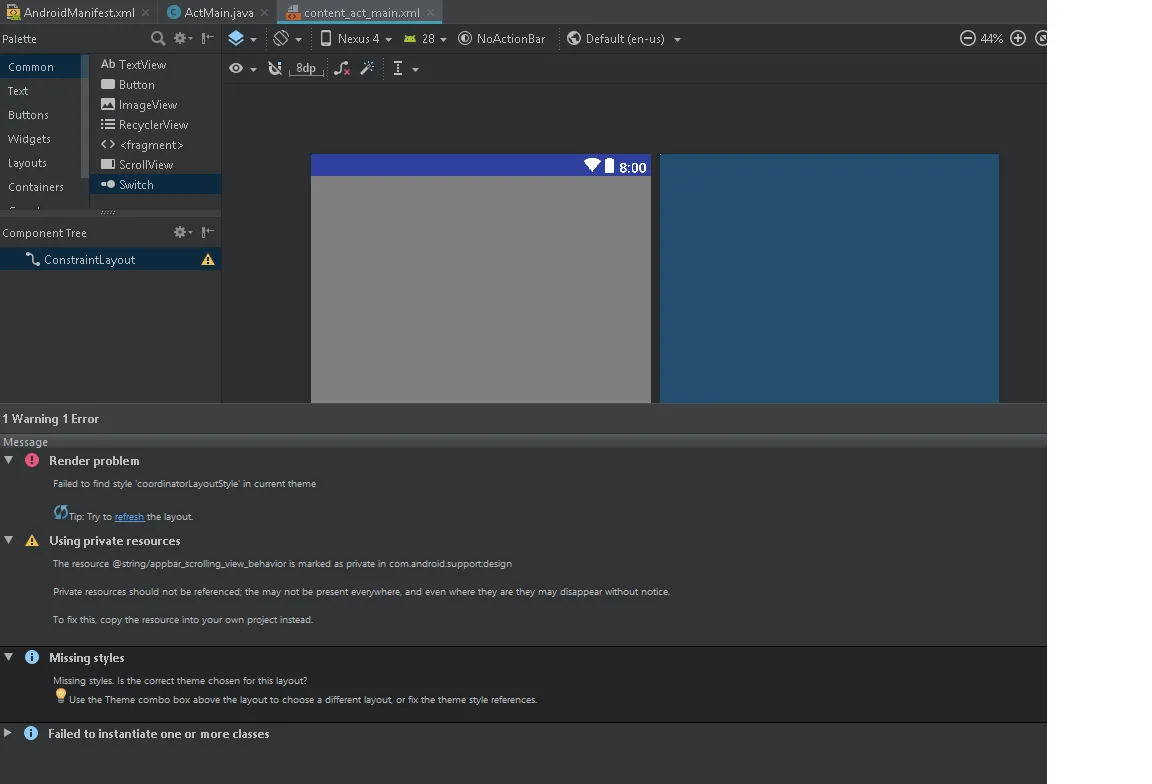Collapse the Render problem message

[9, 460]
